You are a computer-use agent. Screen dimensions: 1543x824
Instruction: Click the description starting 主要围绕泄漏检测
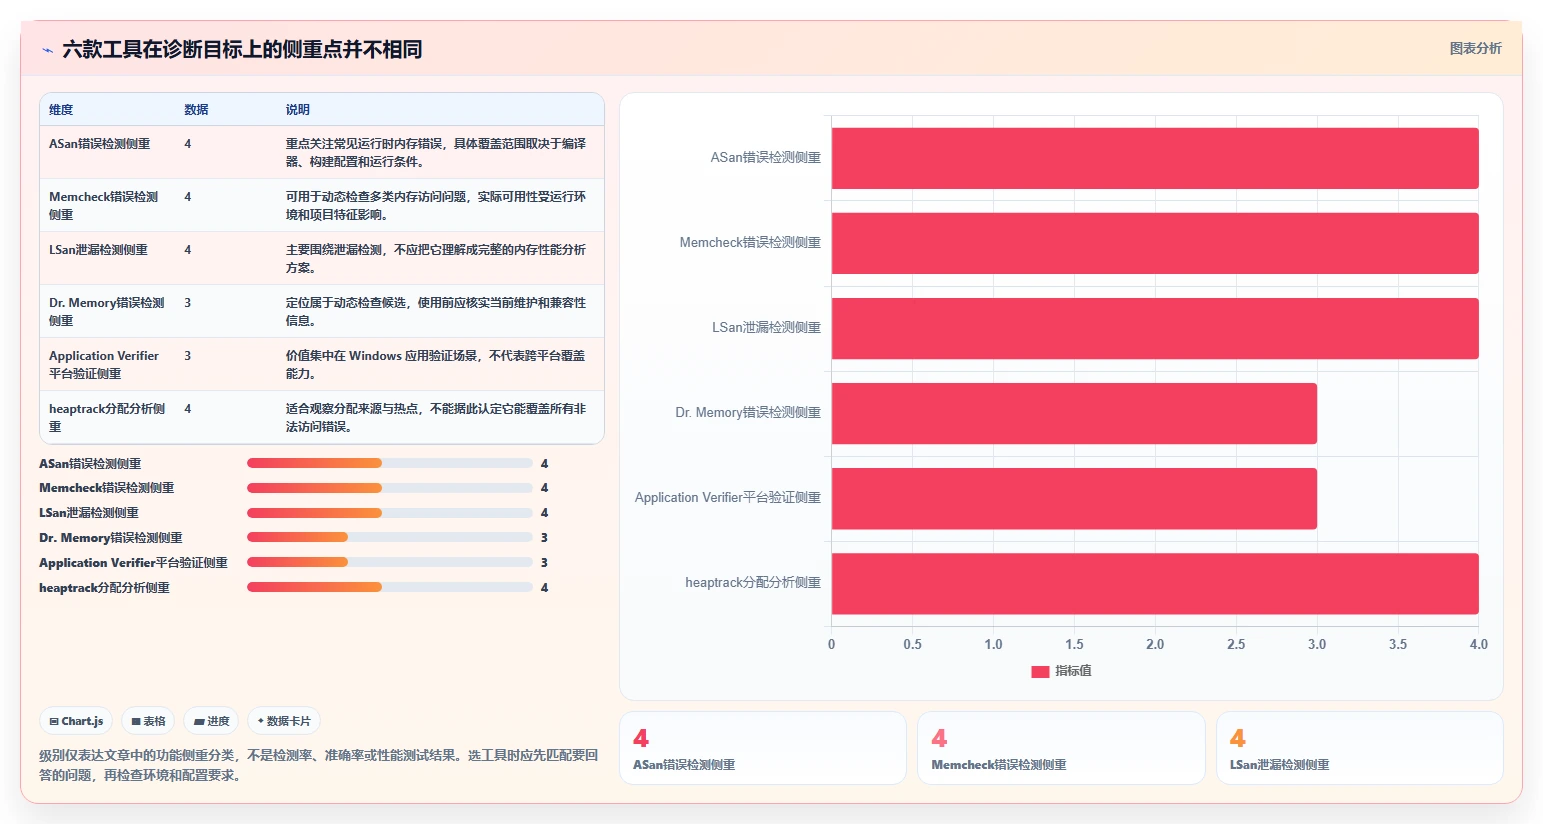[437, 258]
